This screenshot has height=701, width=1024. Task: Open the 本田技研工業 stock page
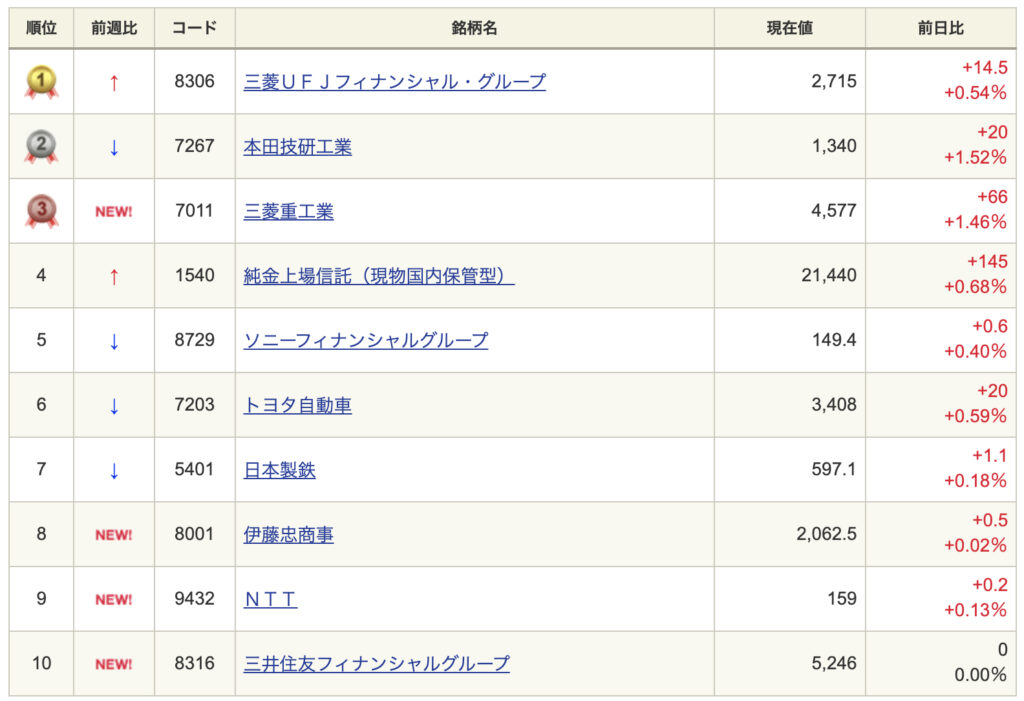(x=298, y=147)
